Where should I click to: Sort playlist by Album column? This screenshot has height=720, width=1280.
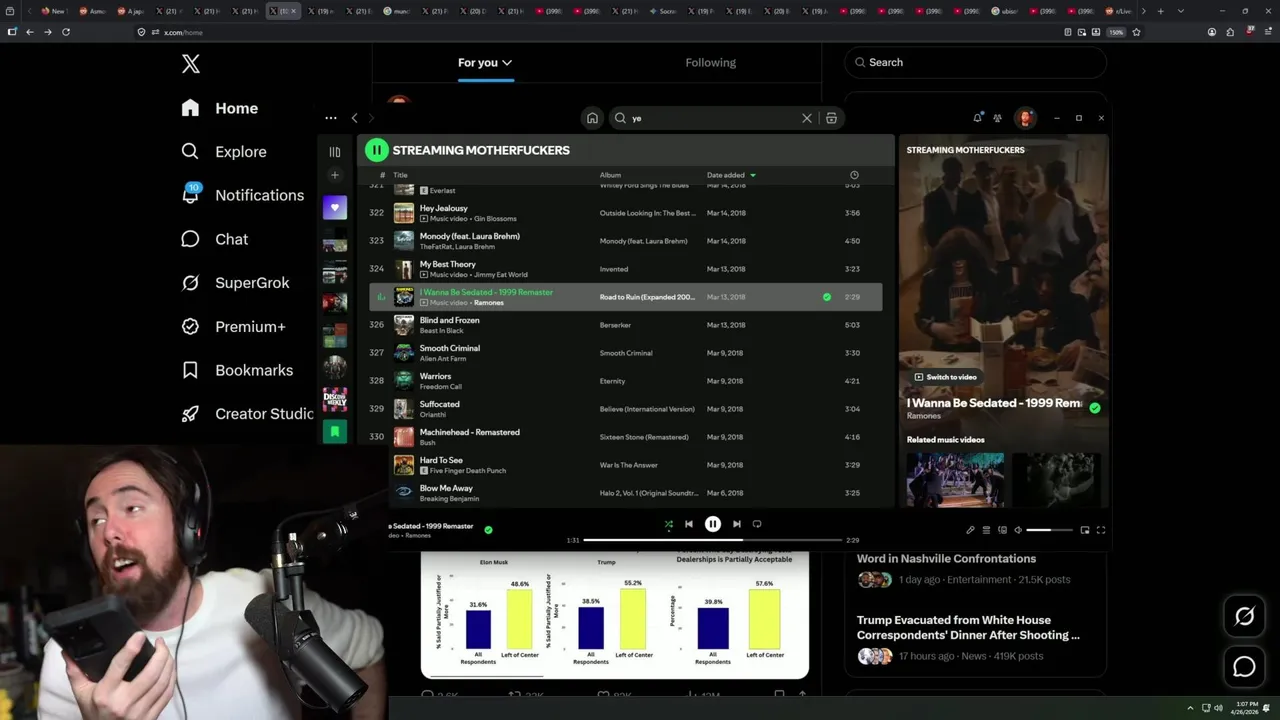tap(610, 175)
